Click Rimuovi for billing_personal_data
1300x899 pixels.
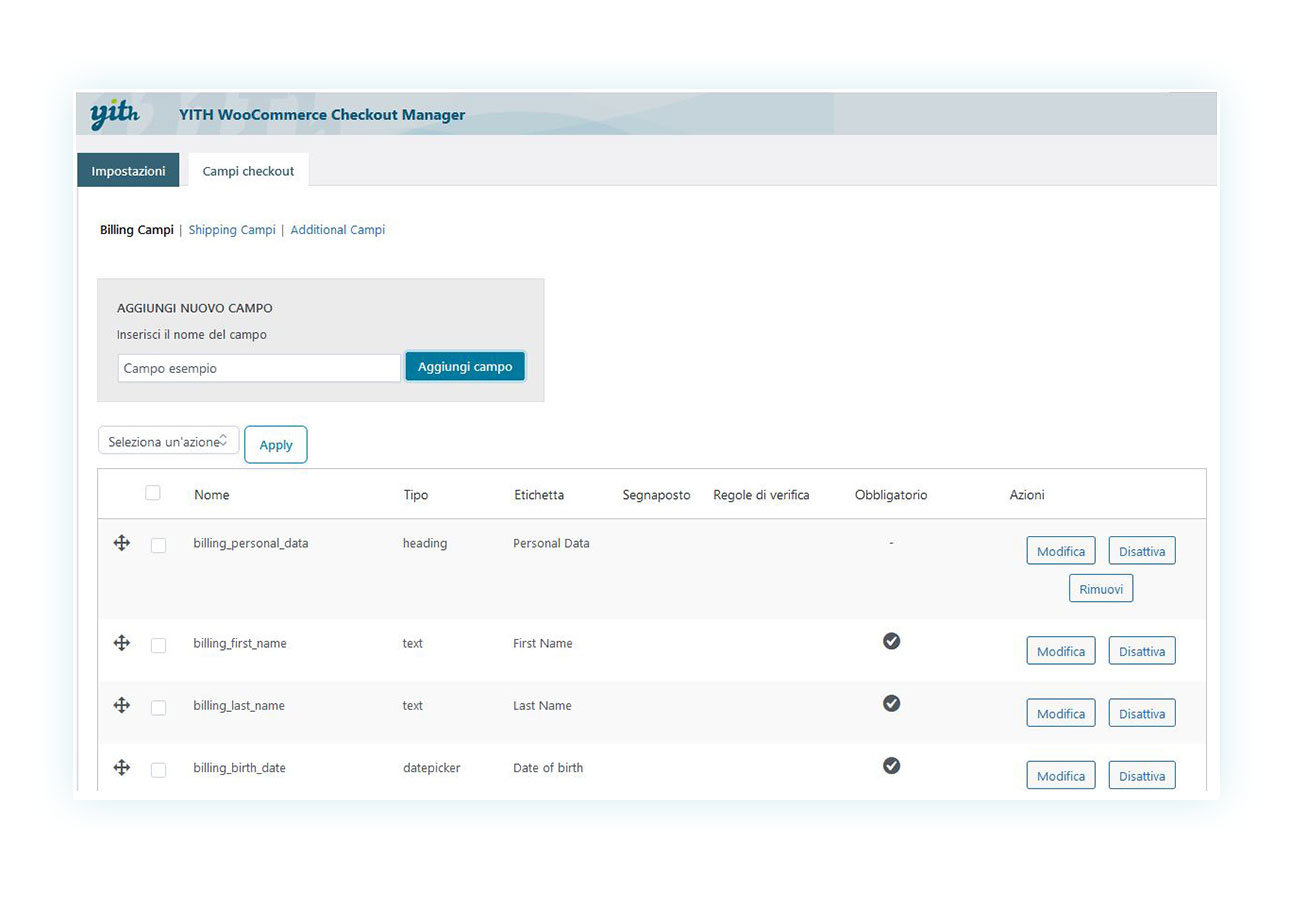tap(1101, 589)
